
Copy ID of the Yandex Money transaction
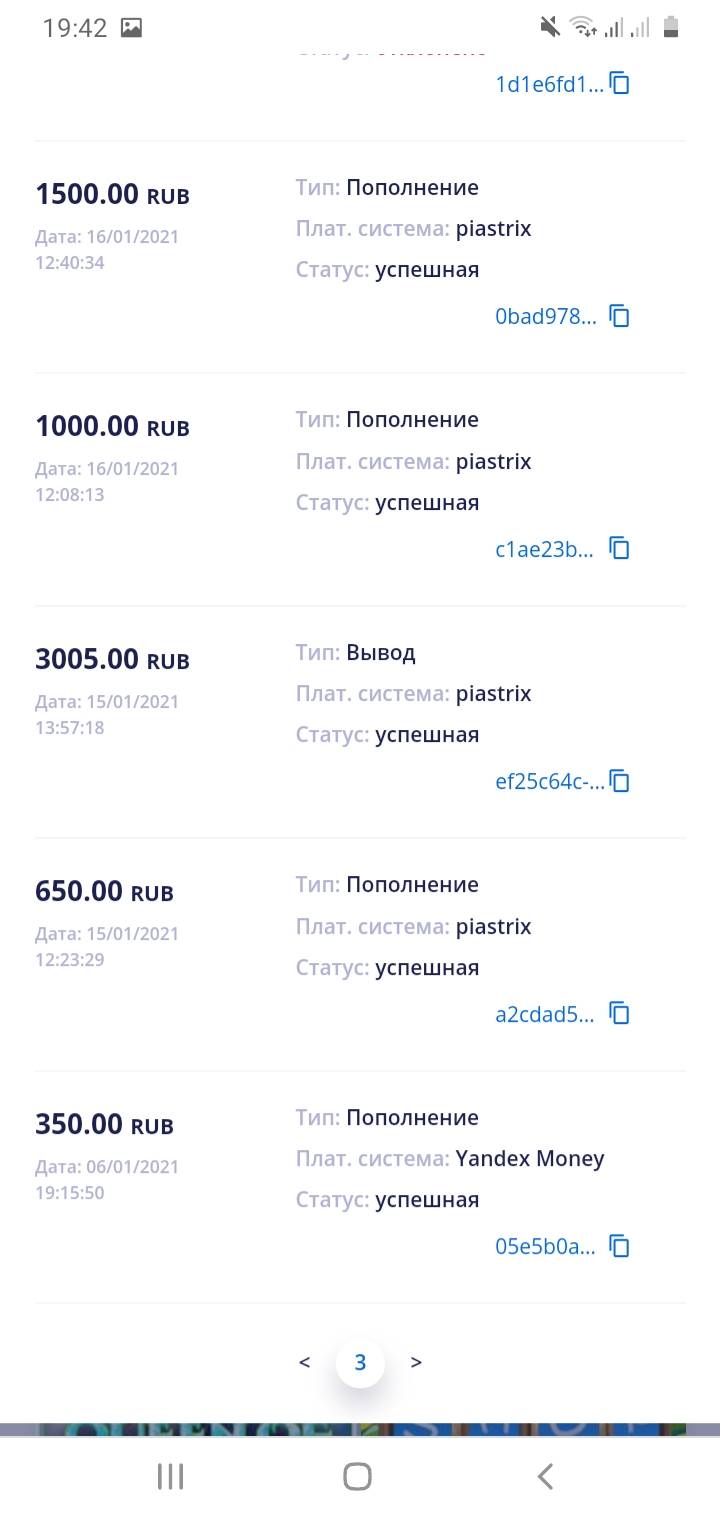(620, 1246)
